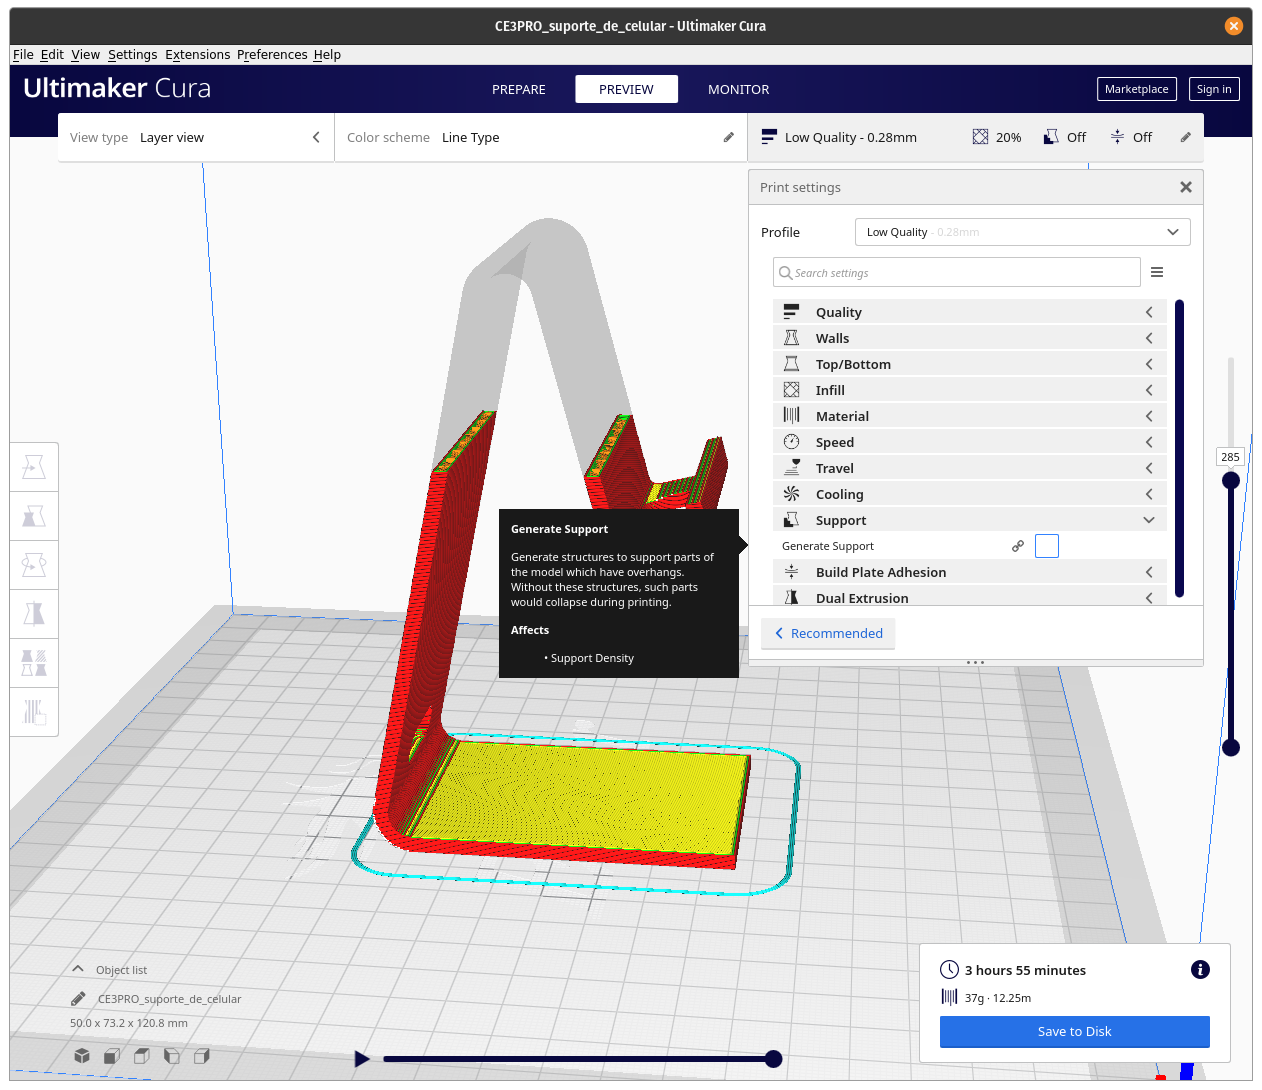Switch to right side view icon
1262x1090 pixels.
point(202,1056)
